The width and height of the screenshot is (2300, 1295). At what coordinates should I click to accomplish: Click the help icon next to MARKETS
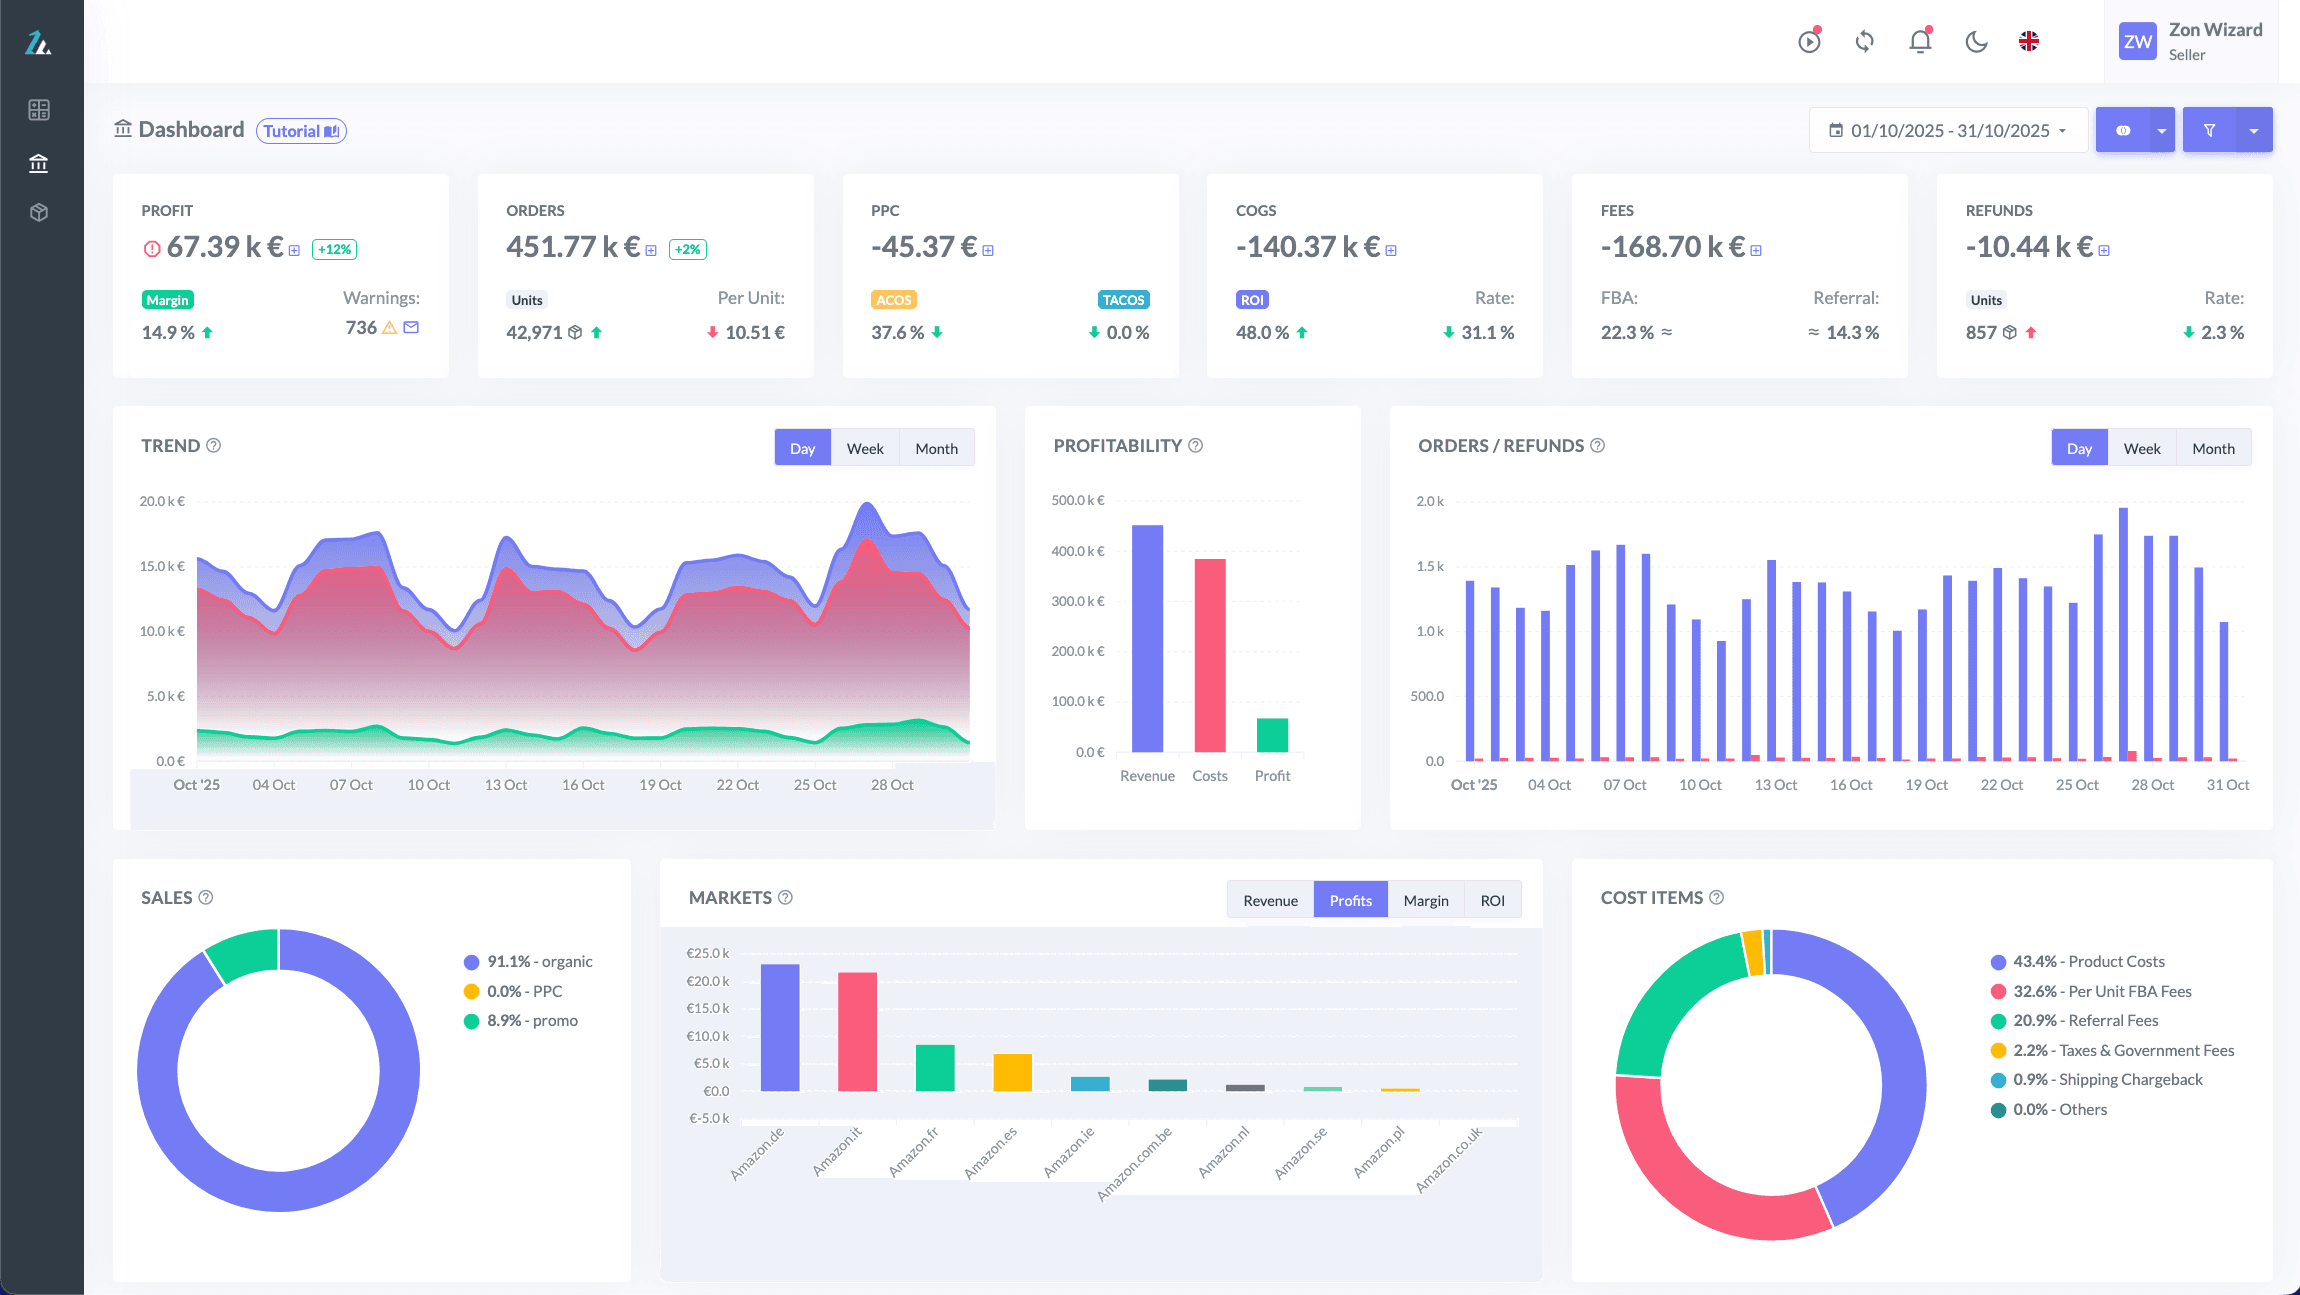(785, 897)
